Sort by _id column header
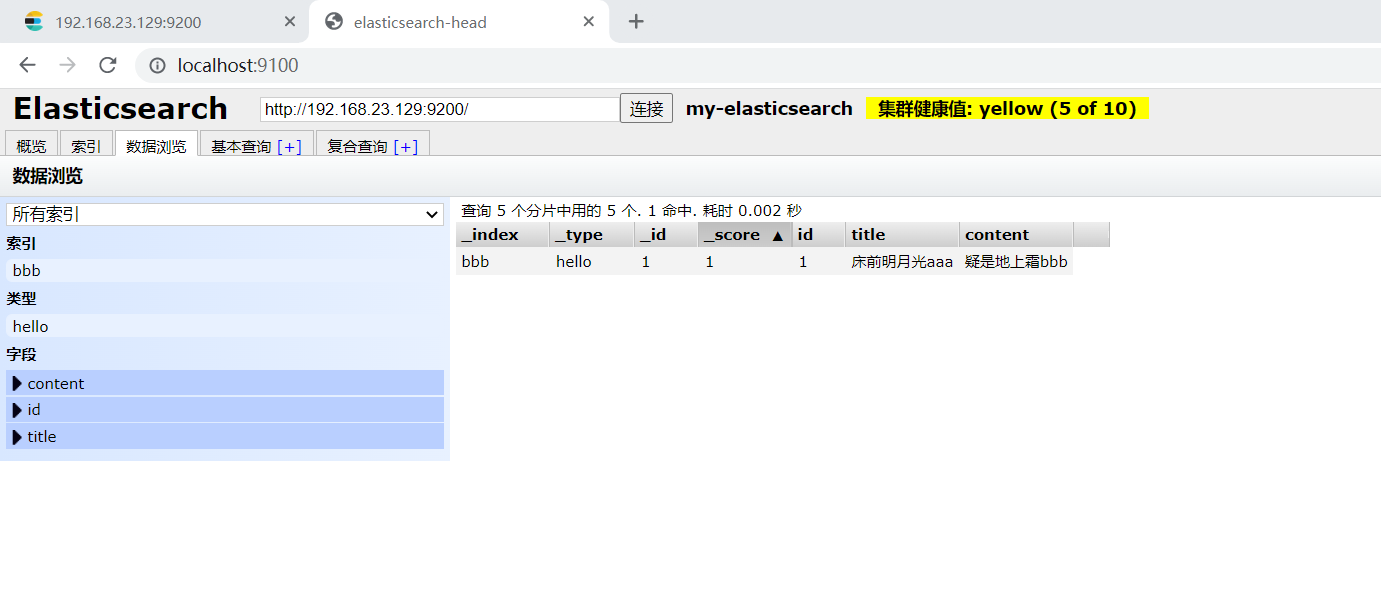This screenshot has height=608, width=1381. pos(666,235)
